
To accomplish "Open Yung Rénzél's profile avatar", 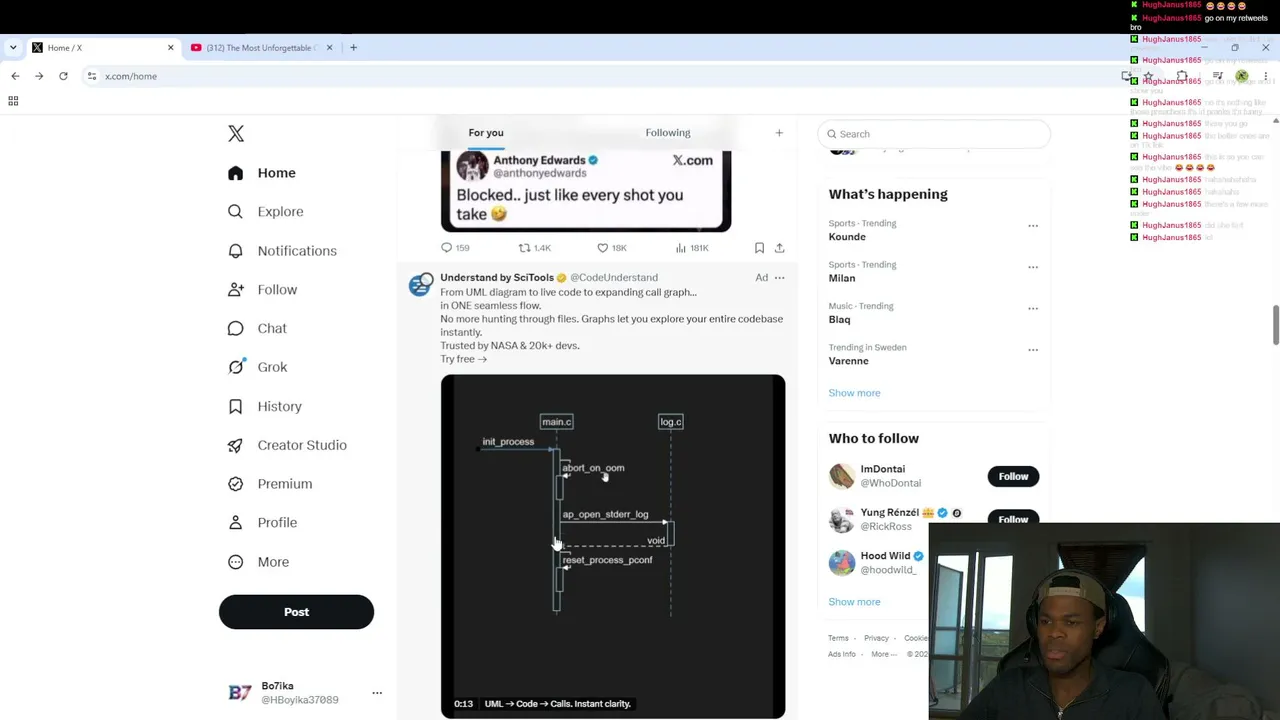I will tap(842, 519).
